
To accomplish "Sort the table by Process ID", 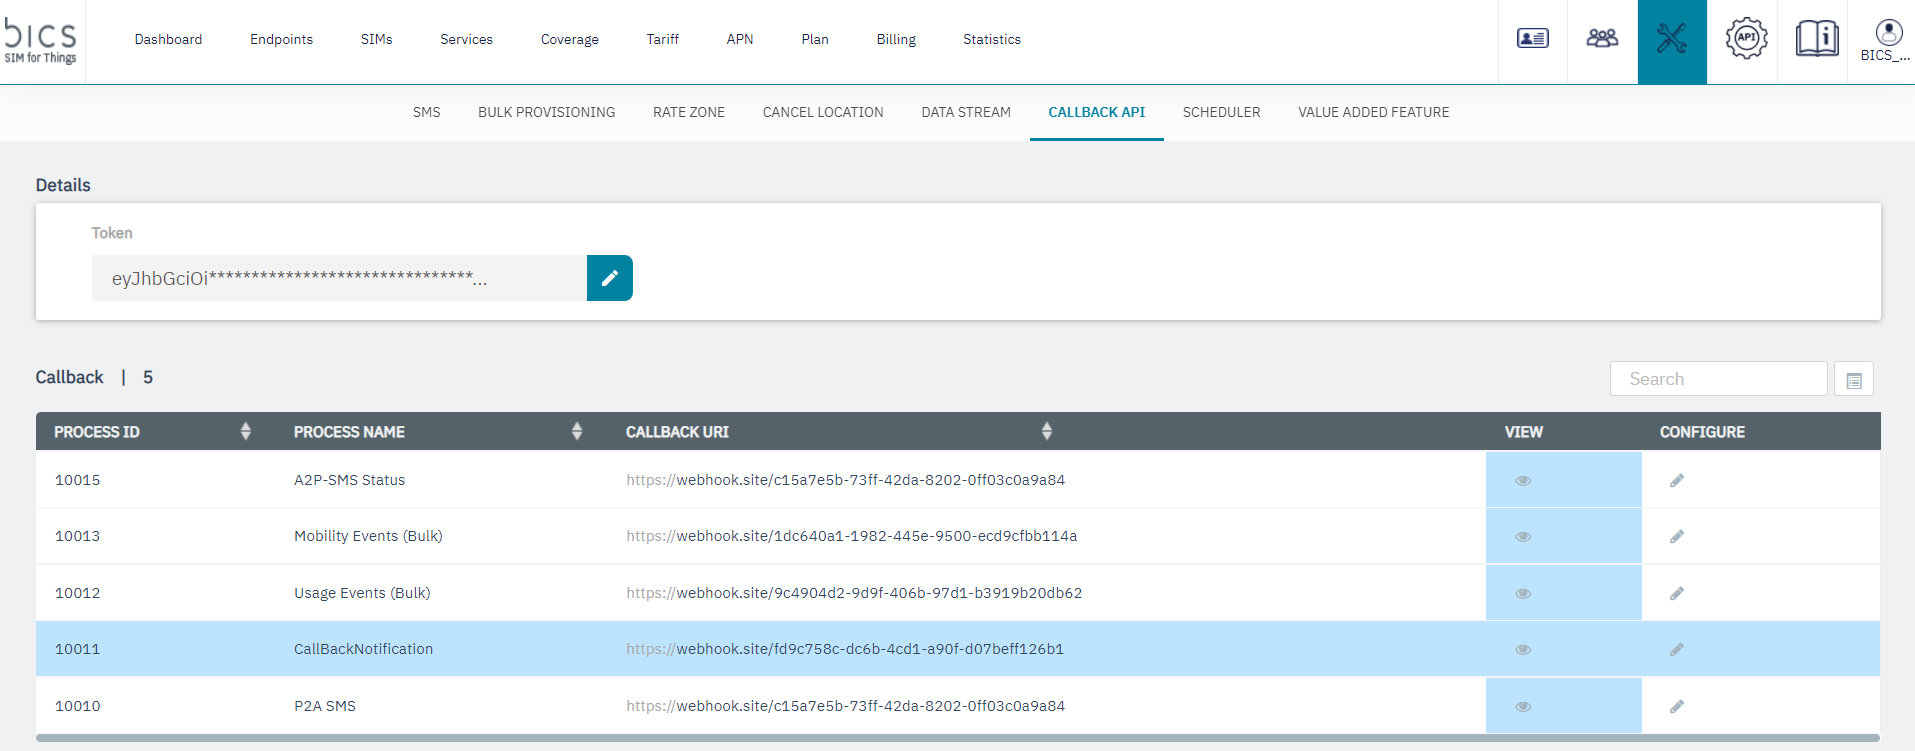I will tap(245, 432).
